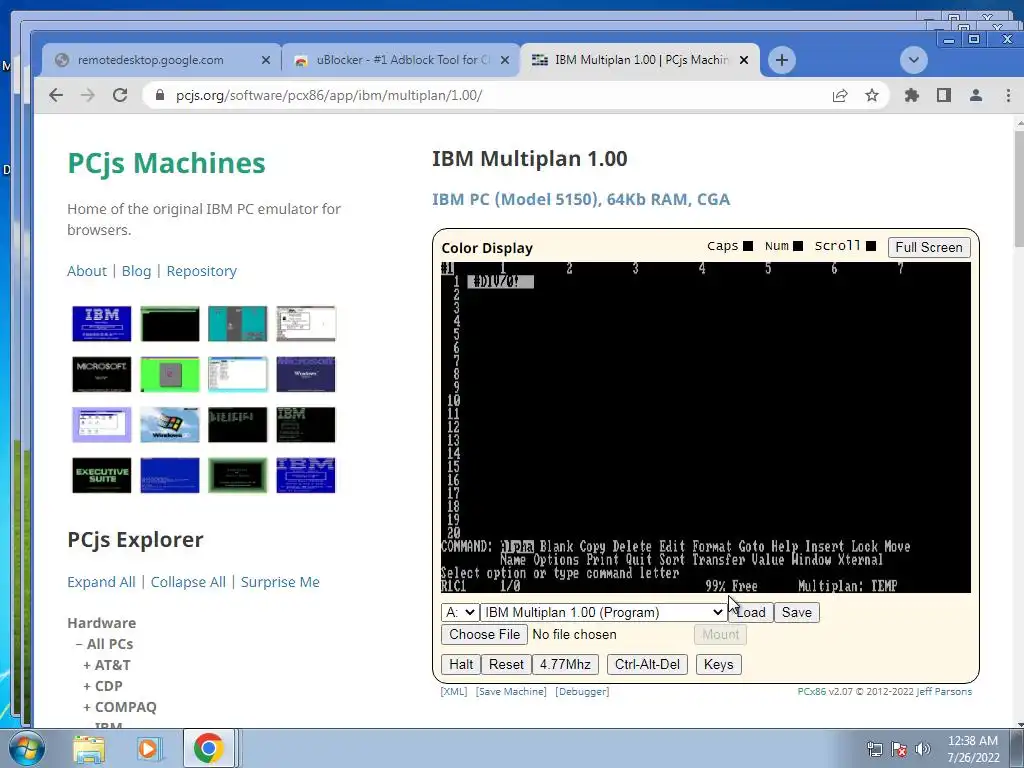Image resolution: width=1024 pixels, height=768 pixels.
Task: Open the Repository link
Action: pyautogui.click(x=201, y=271)
